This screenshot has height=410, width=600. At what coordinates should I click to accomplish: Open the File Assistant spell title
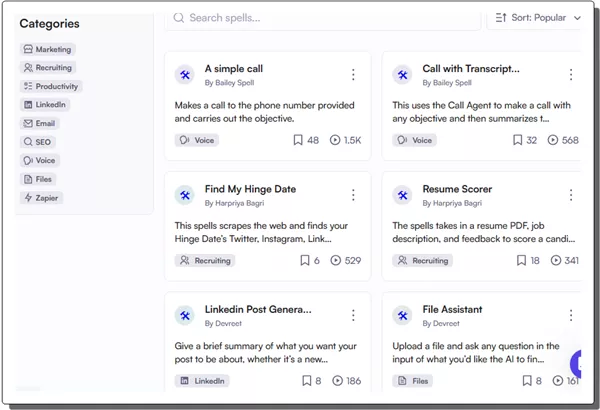(452, 309)
